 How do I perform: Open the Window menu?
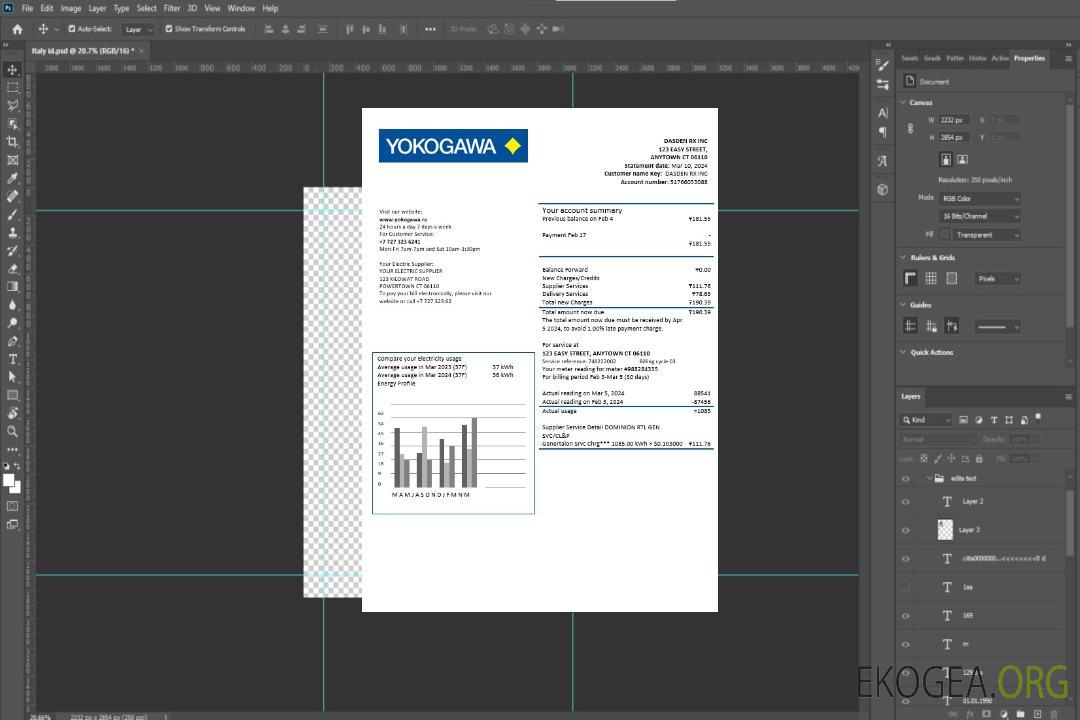pos(241,8)
